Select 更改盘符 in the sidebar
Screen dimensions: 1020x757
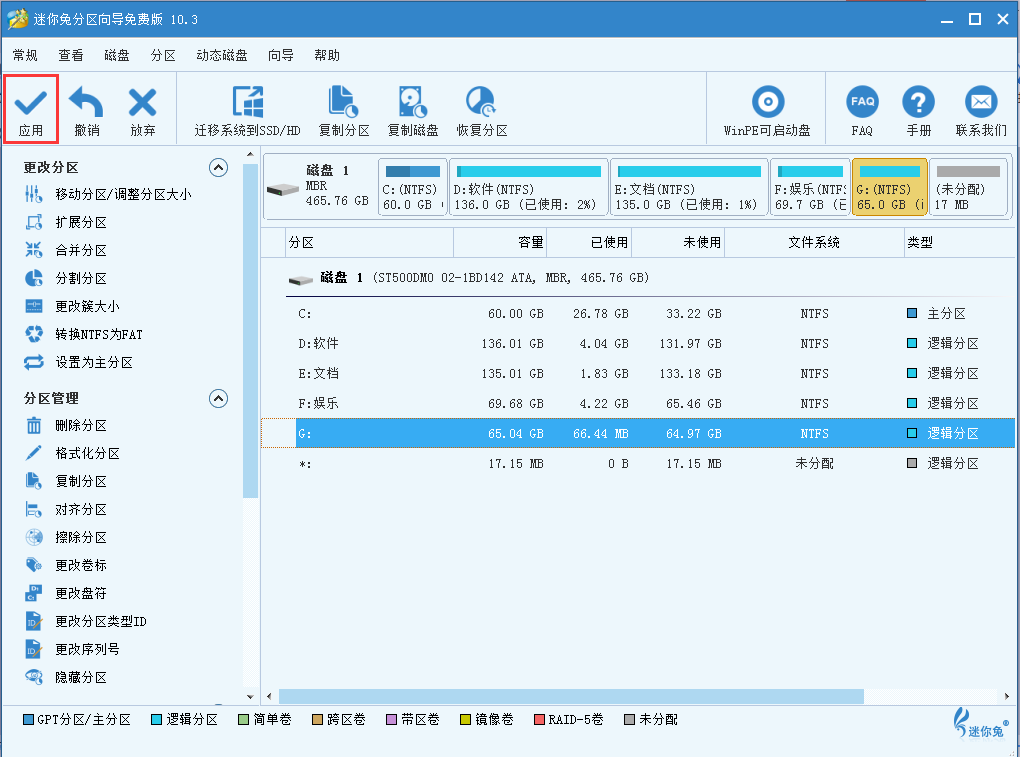click(66, 593)
